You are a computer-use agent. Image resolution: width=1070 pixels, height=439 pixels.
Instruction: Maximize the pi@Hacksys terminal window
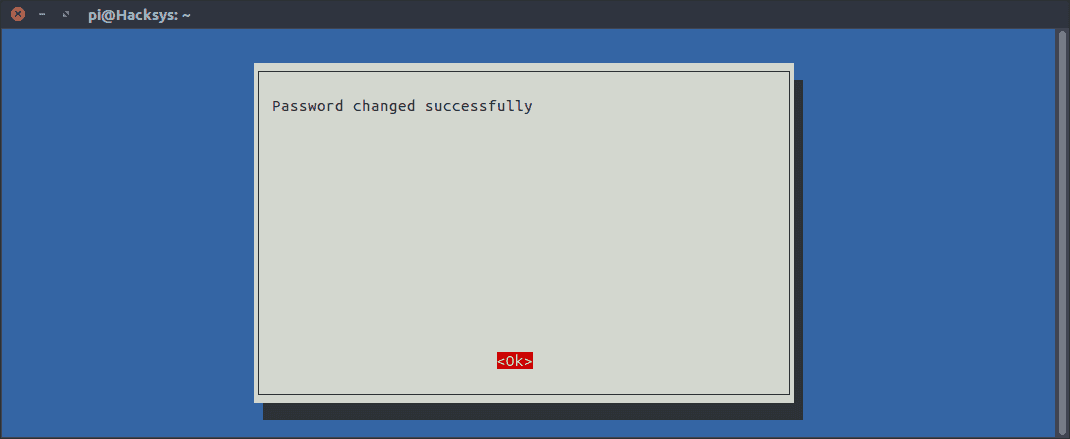click(66, 14)
